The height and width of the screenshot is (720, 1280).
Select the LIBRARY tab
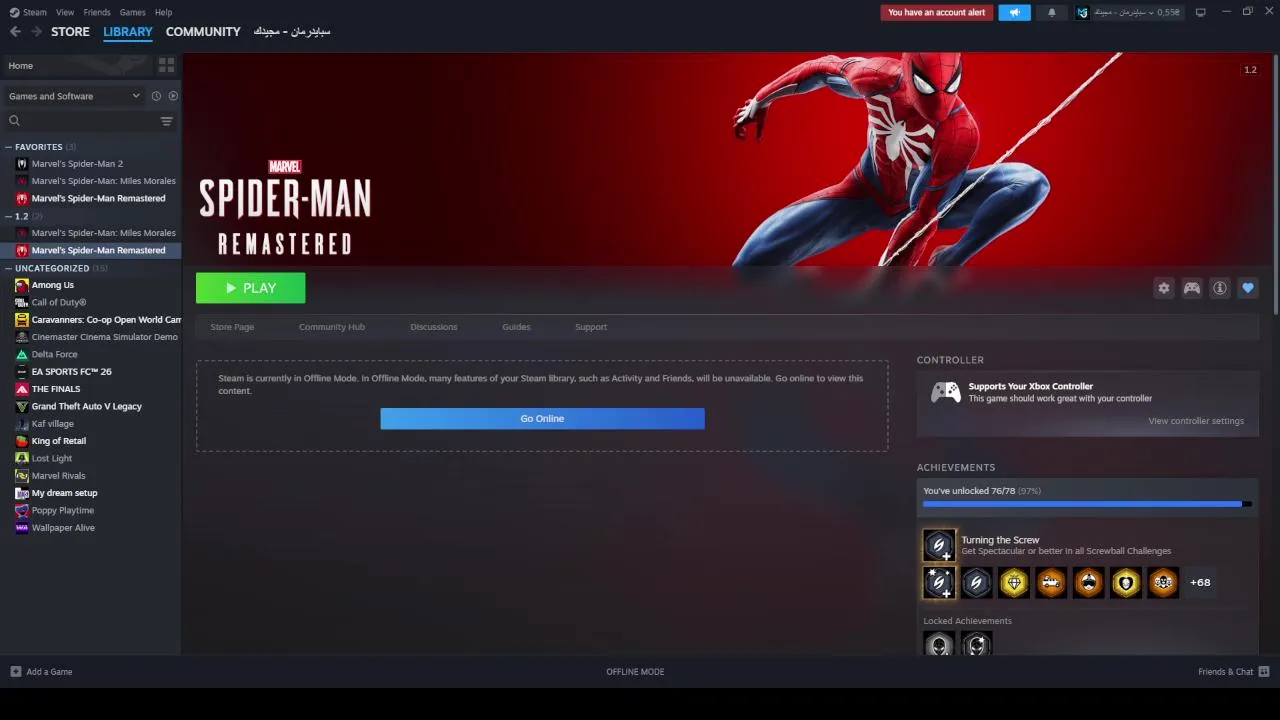coord(128,32)
